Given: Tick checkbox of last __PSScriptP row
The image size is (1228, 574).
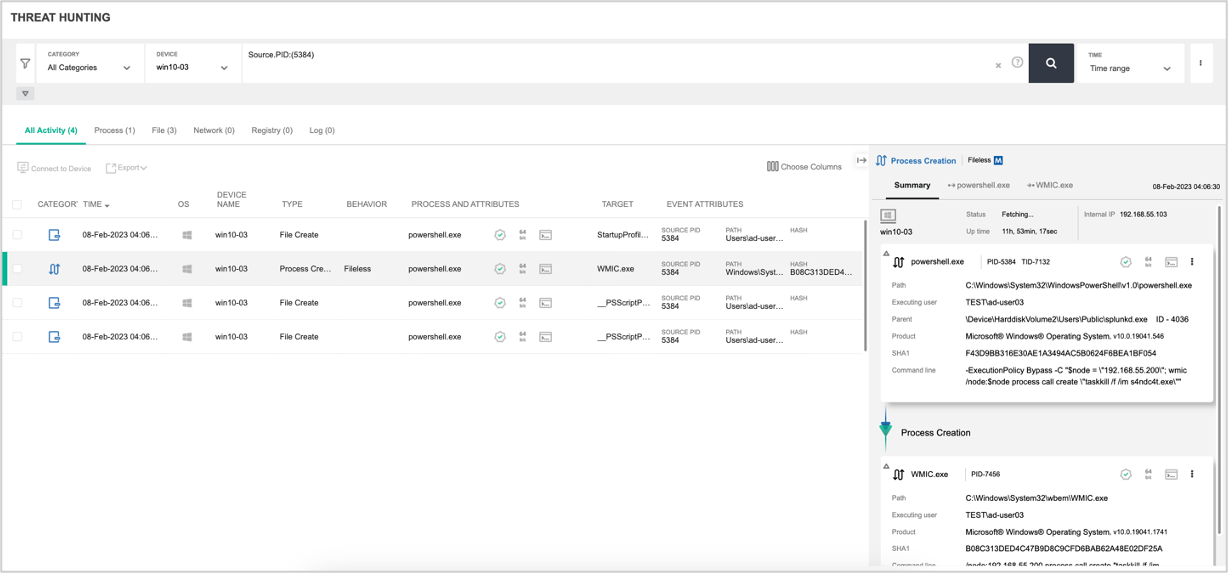Looking at the screenshot, I should (x=17, y=337).
